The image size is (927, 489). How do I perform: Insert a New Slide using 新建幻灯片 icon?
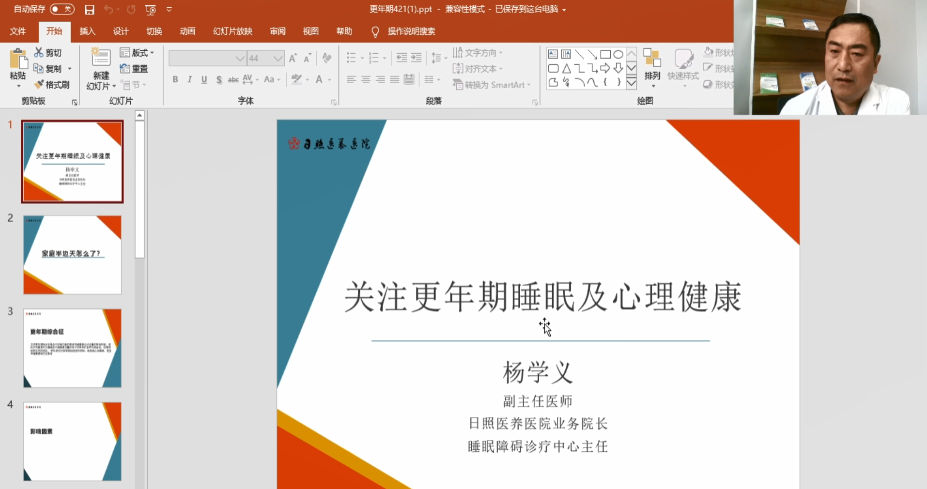click(x=101, y=61)
